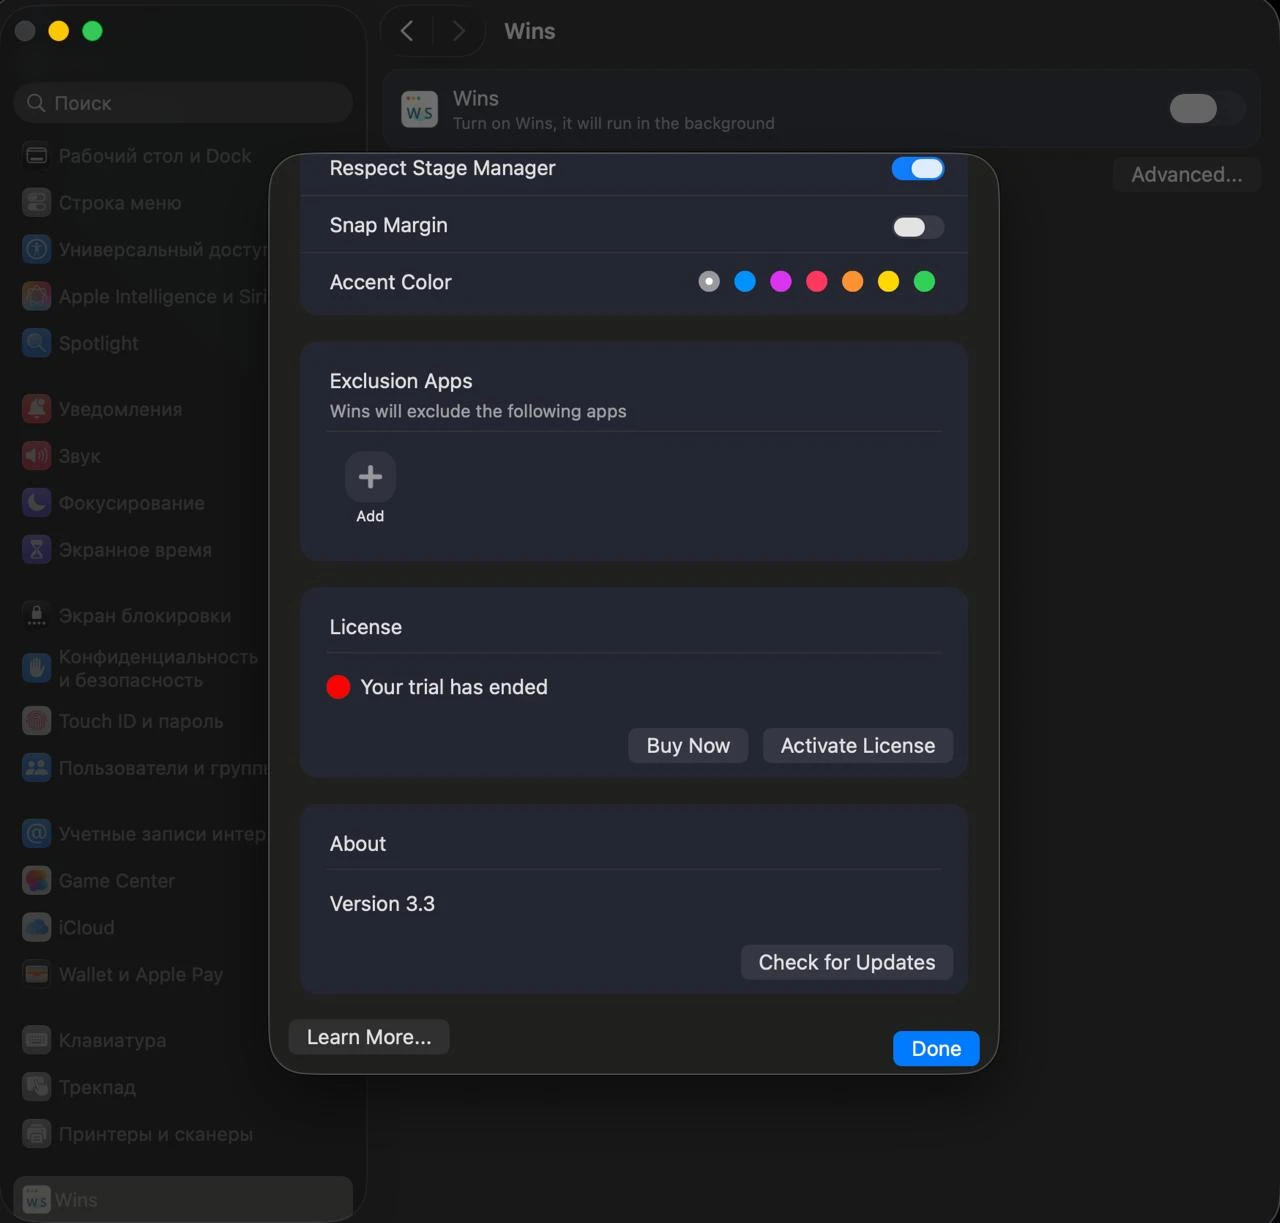The height and width of the screenshot is (1223, 1280).
Task: Open the Spotlight settings icon
Action: (37, 343)
